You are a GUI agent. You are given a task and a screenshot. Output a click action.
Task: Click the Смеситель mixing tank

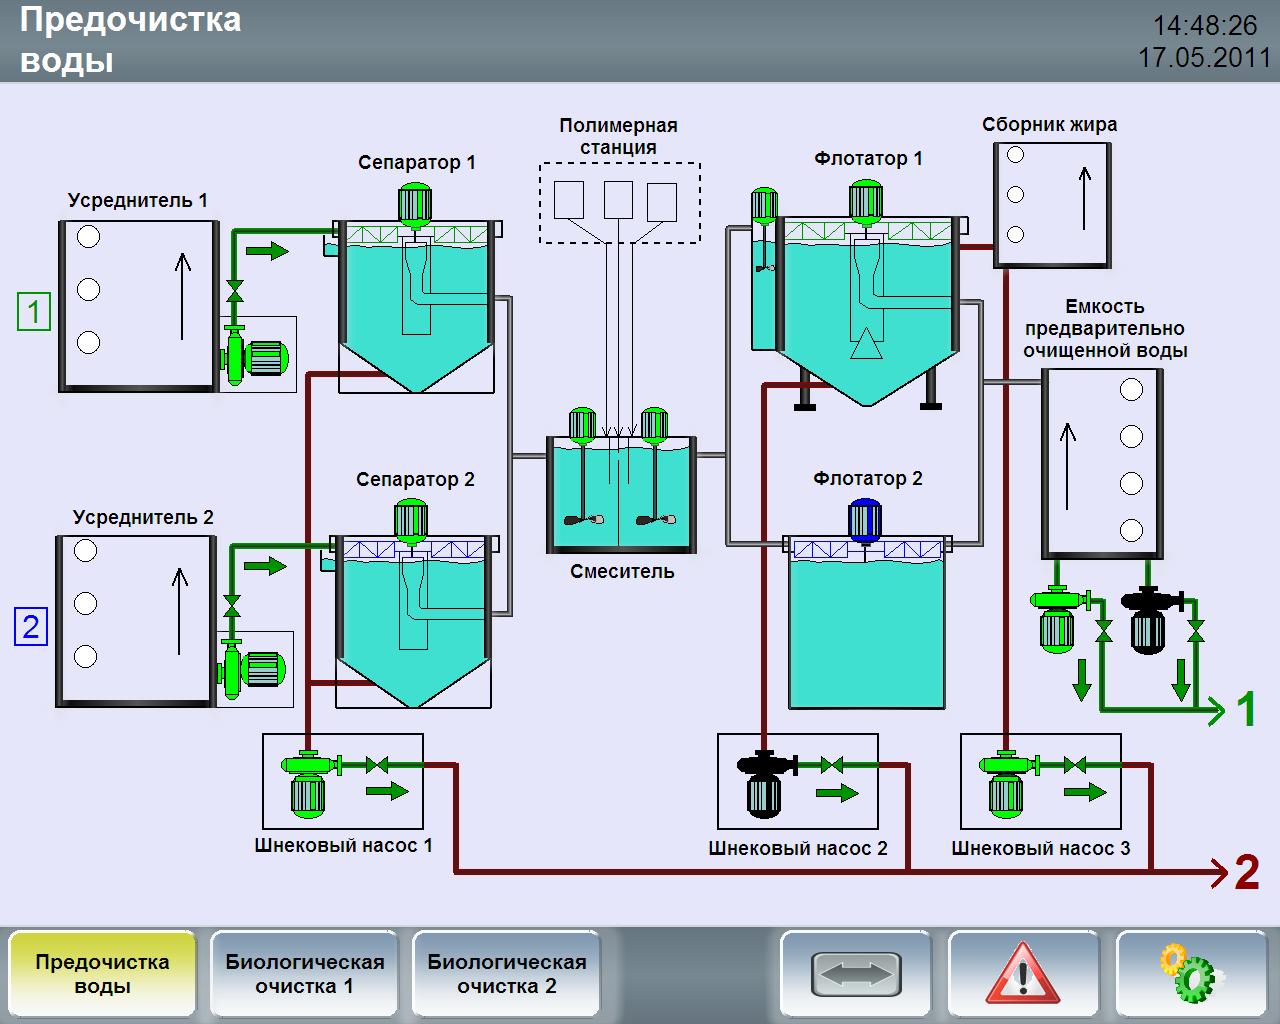pos(621,495)
